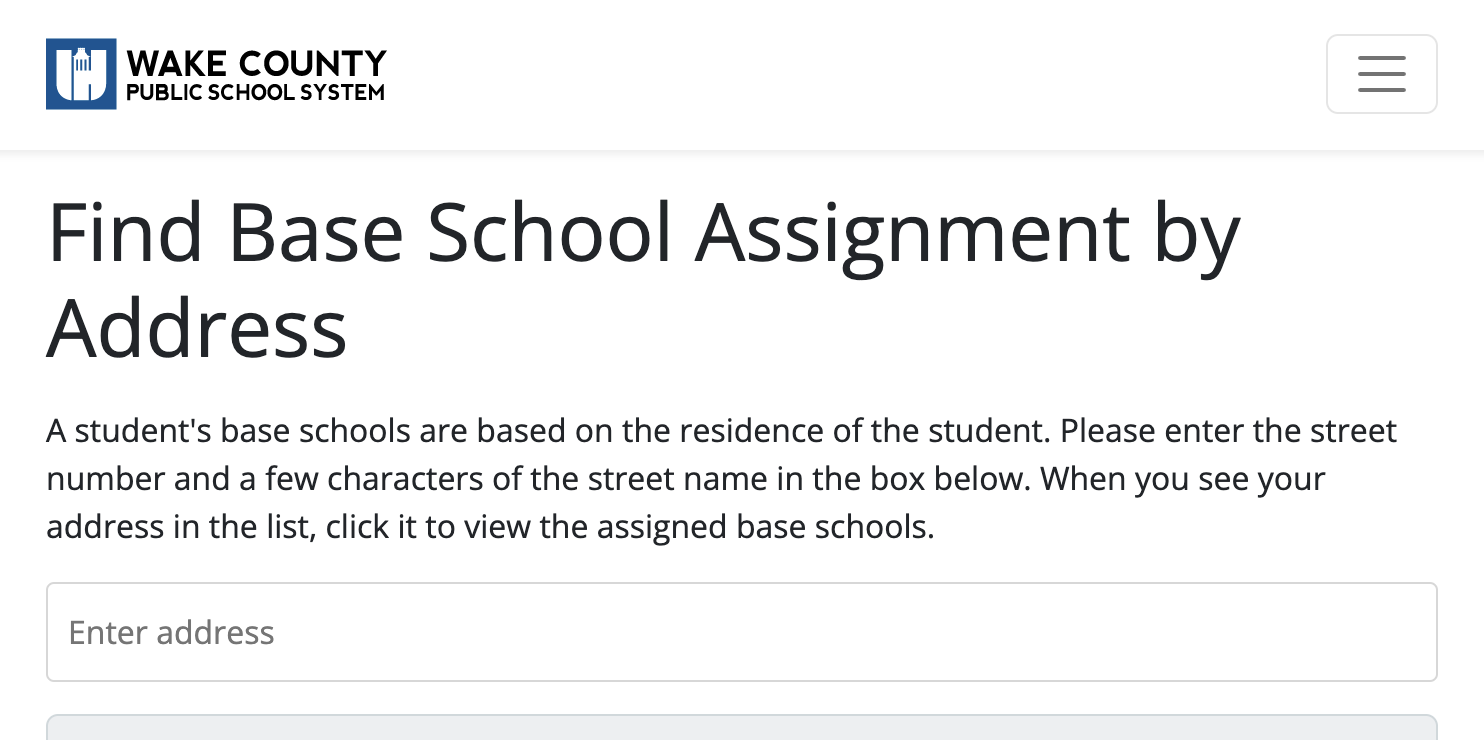The width and height of the screenshot is (1484, 740).
Task: Click "PUBLIC SCHOOL SYSTEM" text in logo
Action: click(x=255, y=93)
